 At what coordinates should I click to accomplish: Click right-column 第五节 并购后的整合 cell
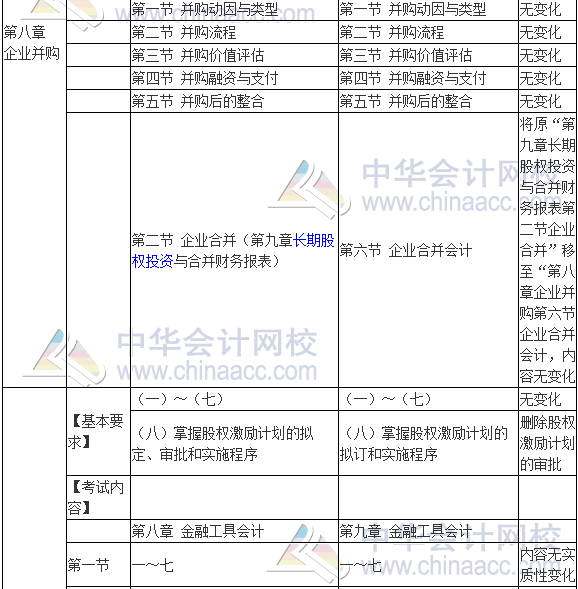tap(428, 101)
